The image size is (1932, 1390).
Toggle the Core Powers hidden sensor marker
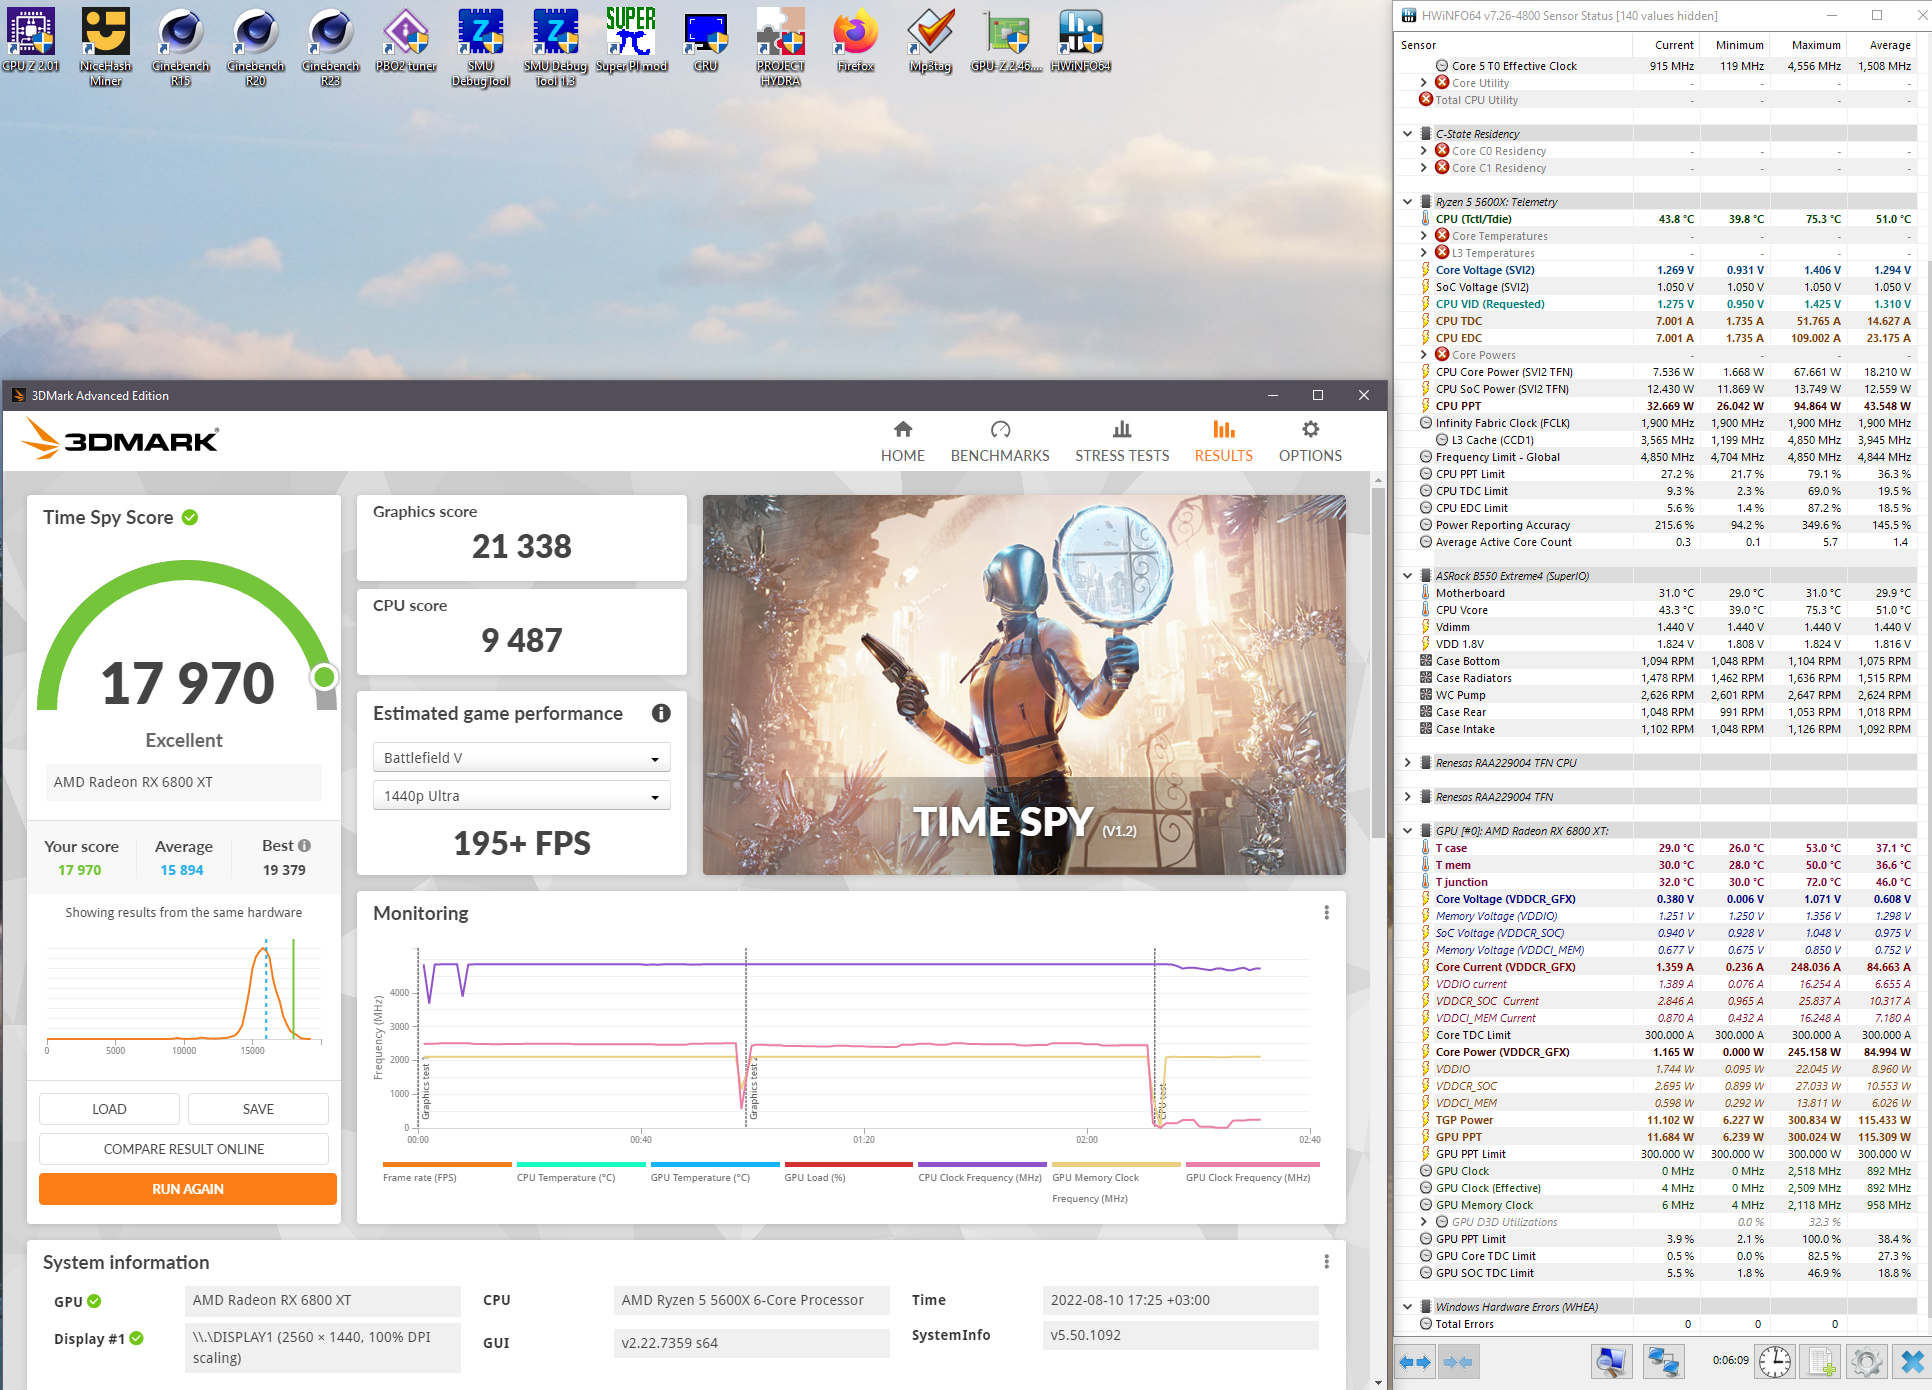point(1442,355)
